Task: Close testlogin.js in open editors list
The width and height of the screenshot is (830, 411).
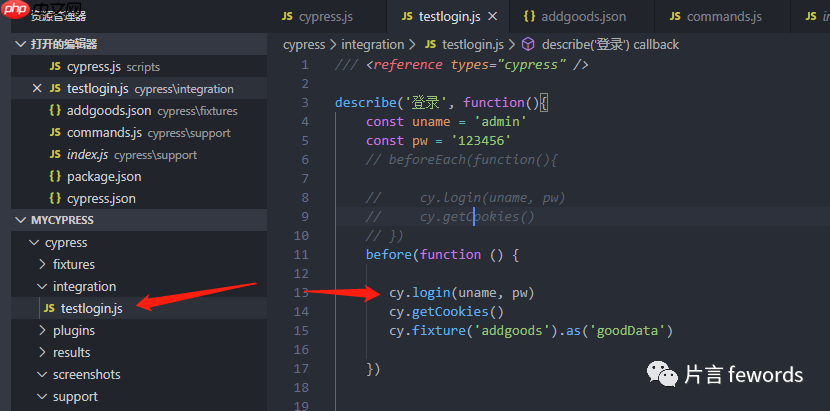Action: pos(37,89)
